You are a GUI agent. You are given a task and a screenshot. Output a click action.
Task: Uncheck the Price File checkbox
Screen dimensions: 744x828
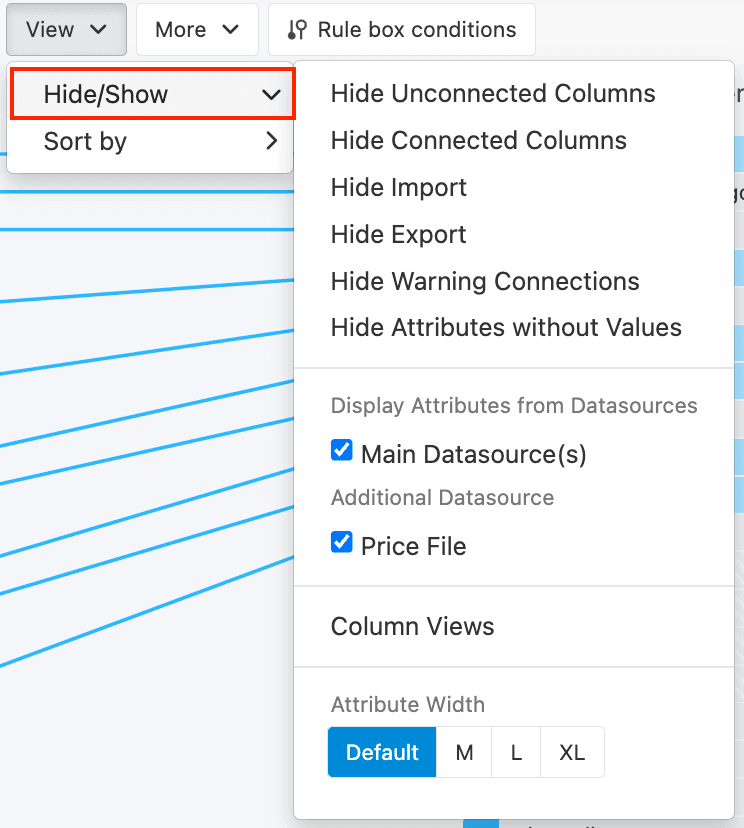tap(342, 544)
